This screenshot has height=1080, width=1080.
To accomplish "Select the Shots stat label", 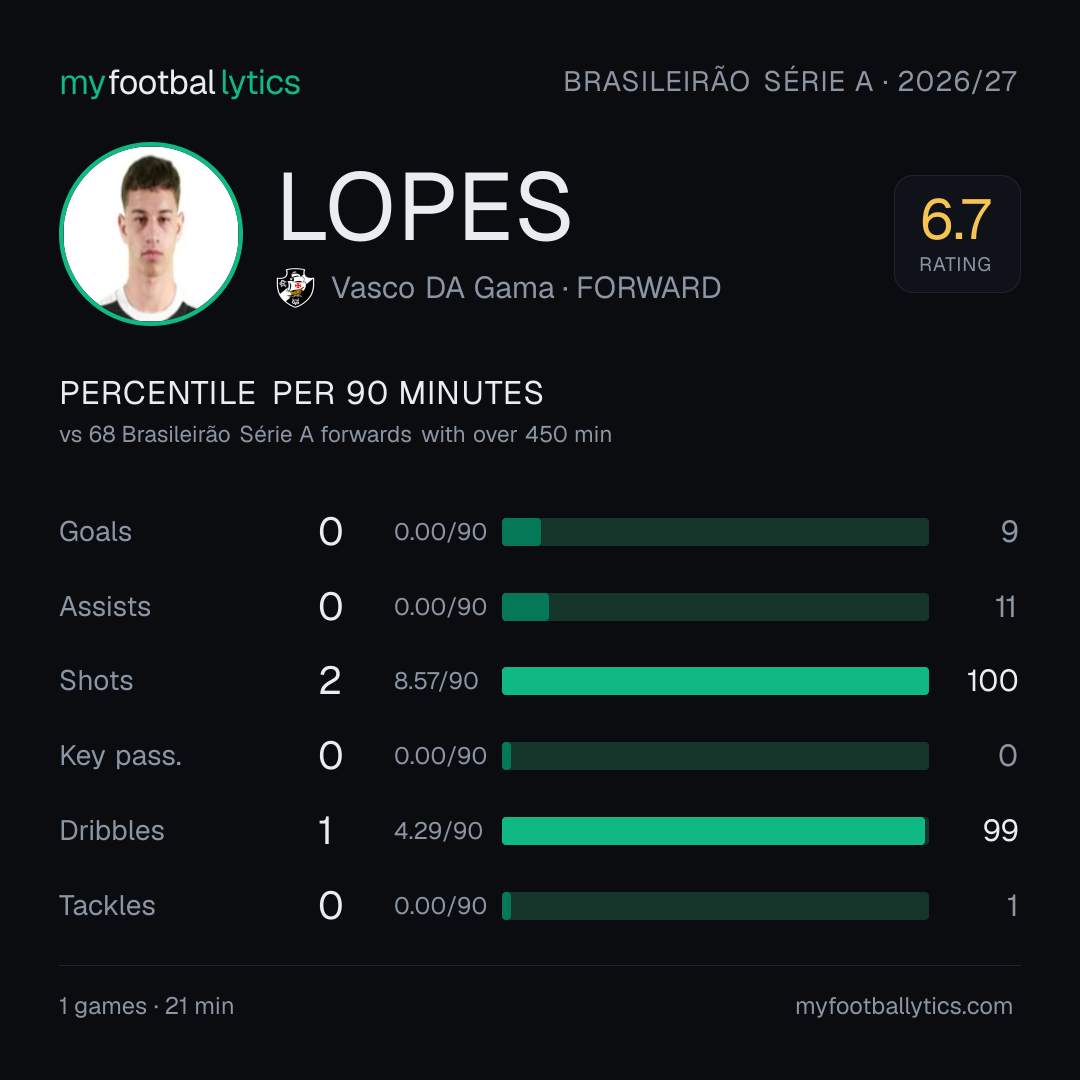I will click(96, 681).
